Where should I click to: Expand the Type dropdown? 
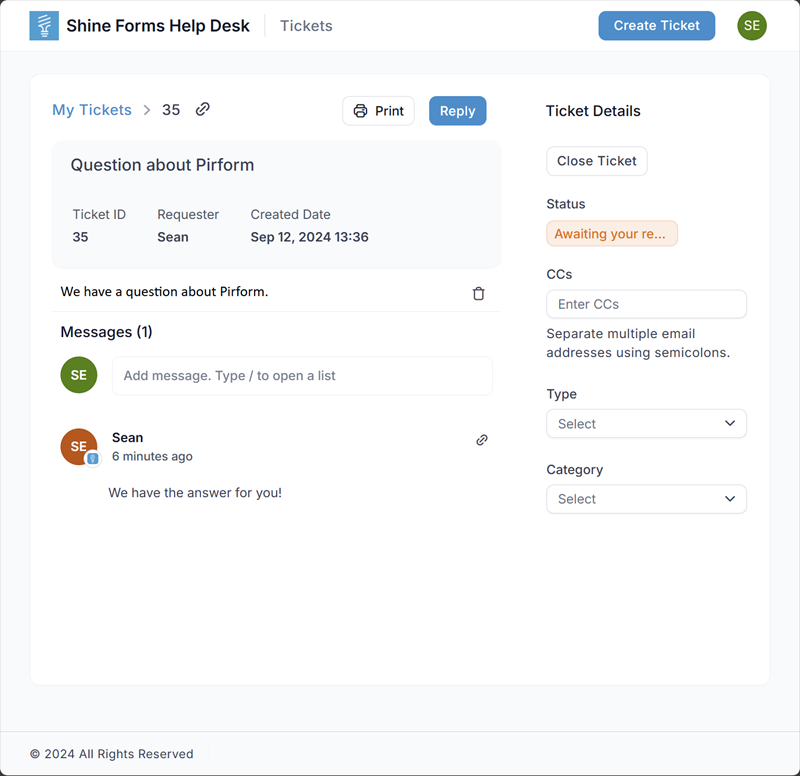click(x=646, y=424)
